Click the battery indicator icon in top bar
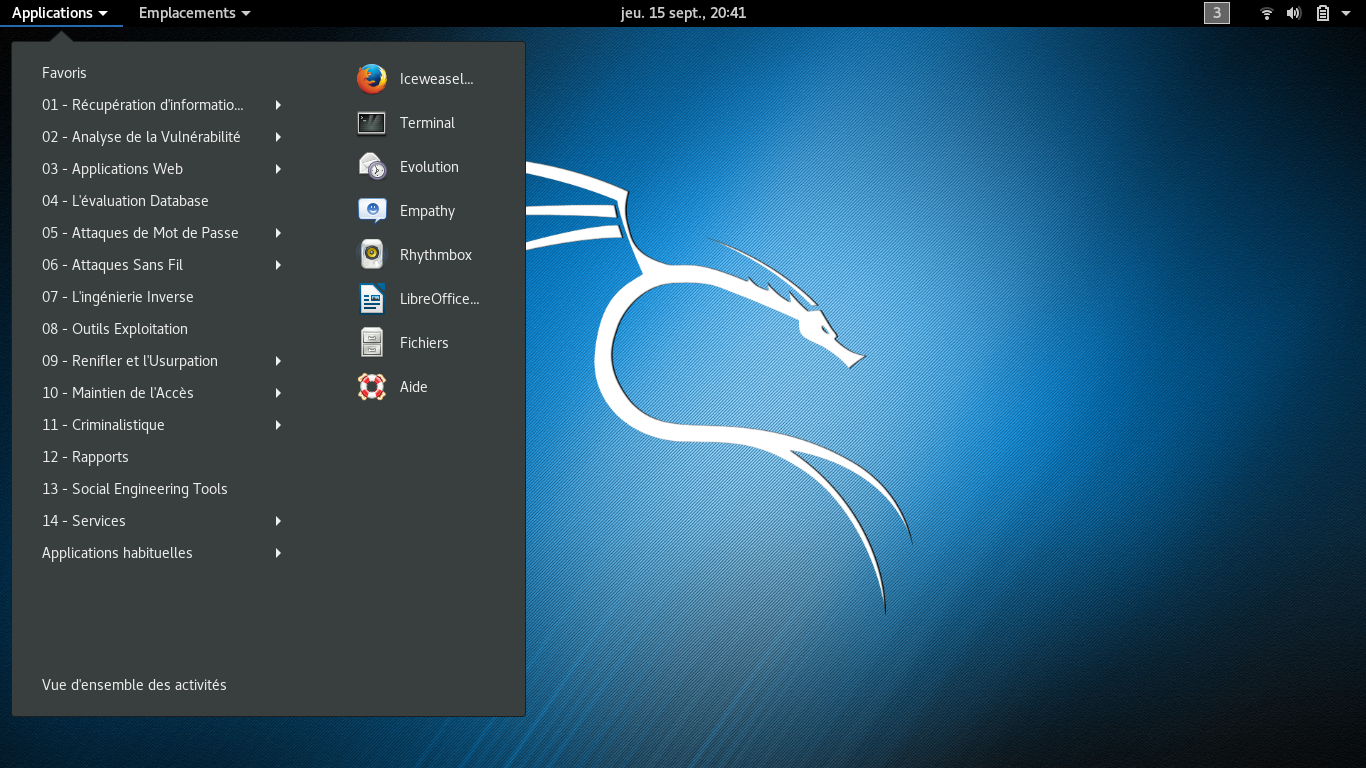 [1323, 13]
